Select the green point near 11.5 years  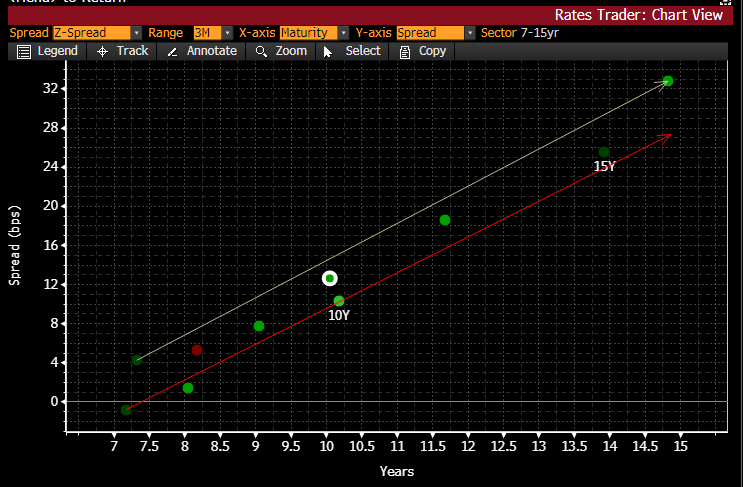point(444,220)
